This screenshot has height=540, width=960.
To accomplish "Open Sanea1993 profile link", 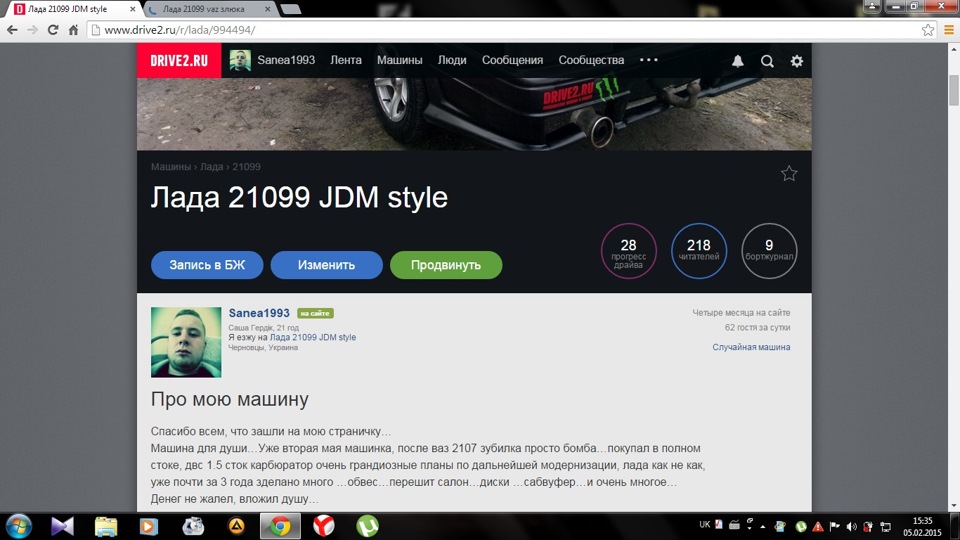I will (x=259, y=313).
